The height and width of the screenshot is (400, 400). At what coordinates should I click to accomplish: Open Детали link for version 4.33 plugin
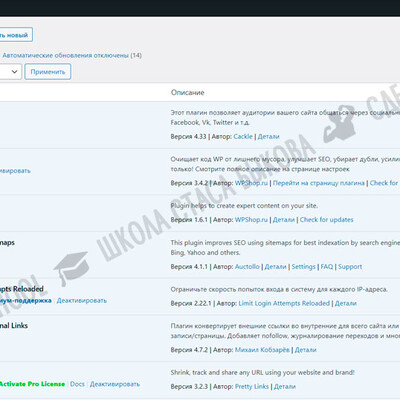coord(269,136)
